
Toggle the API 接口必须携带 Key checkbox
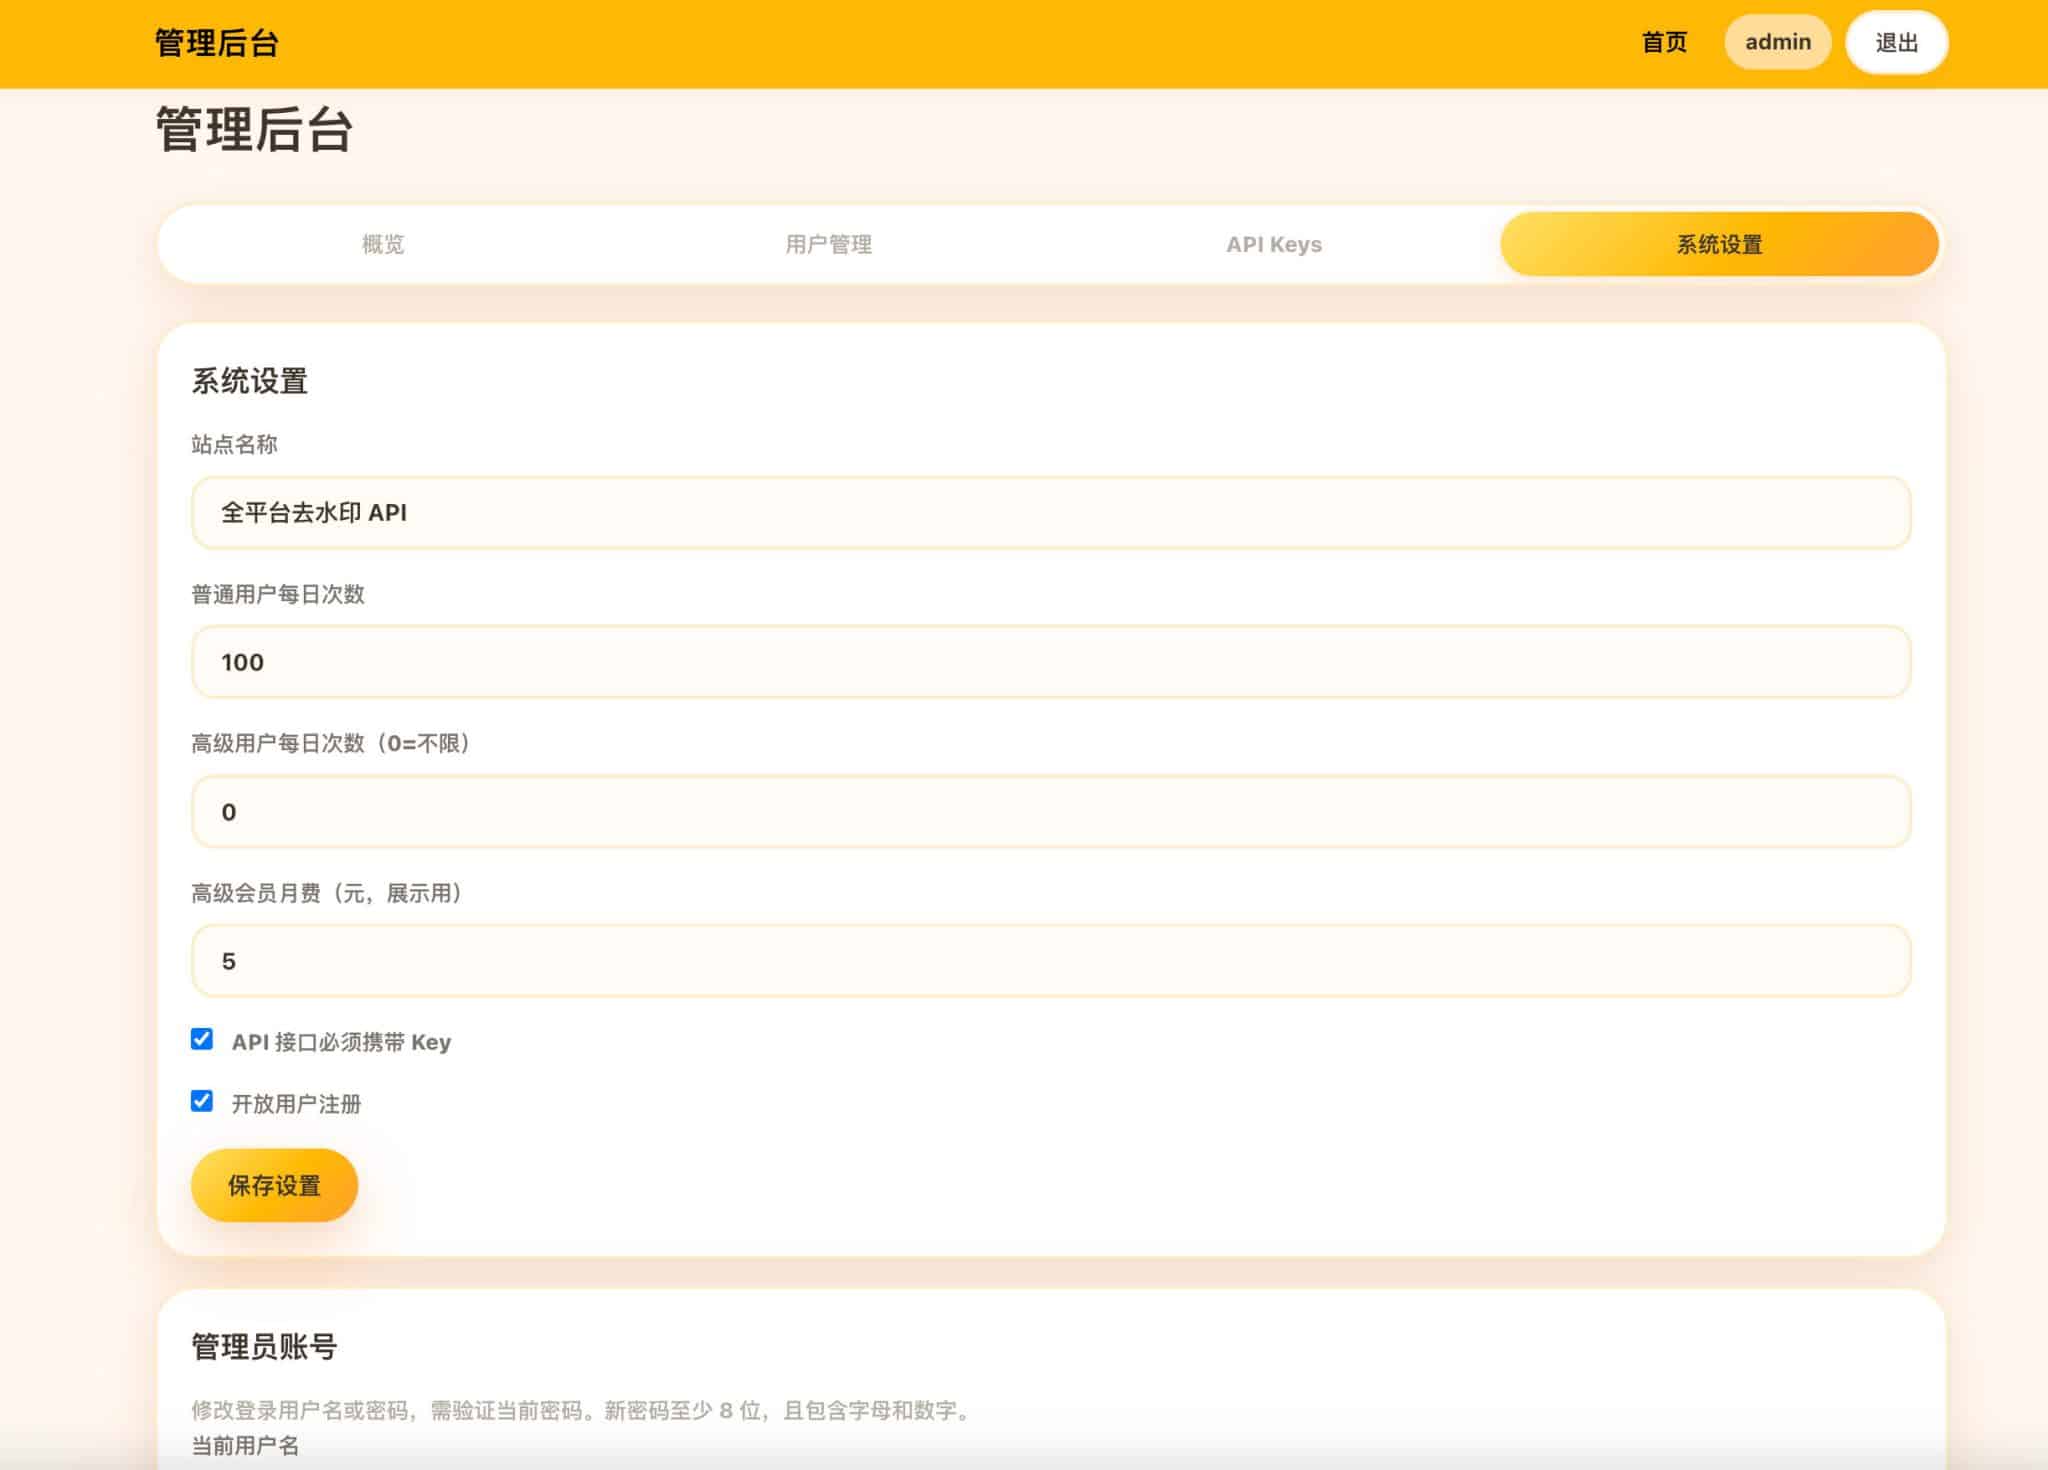coord(202,1040)
